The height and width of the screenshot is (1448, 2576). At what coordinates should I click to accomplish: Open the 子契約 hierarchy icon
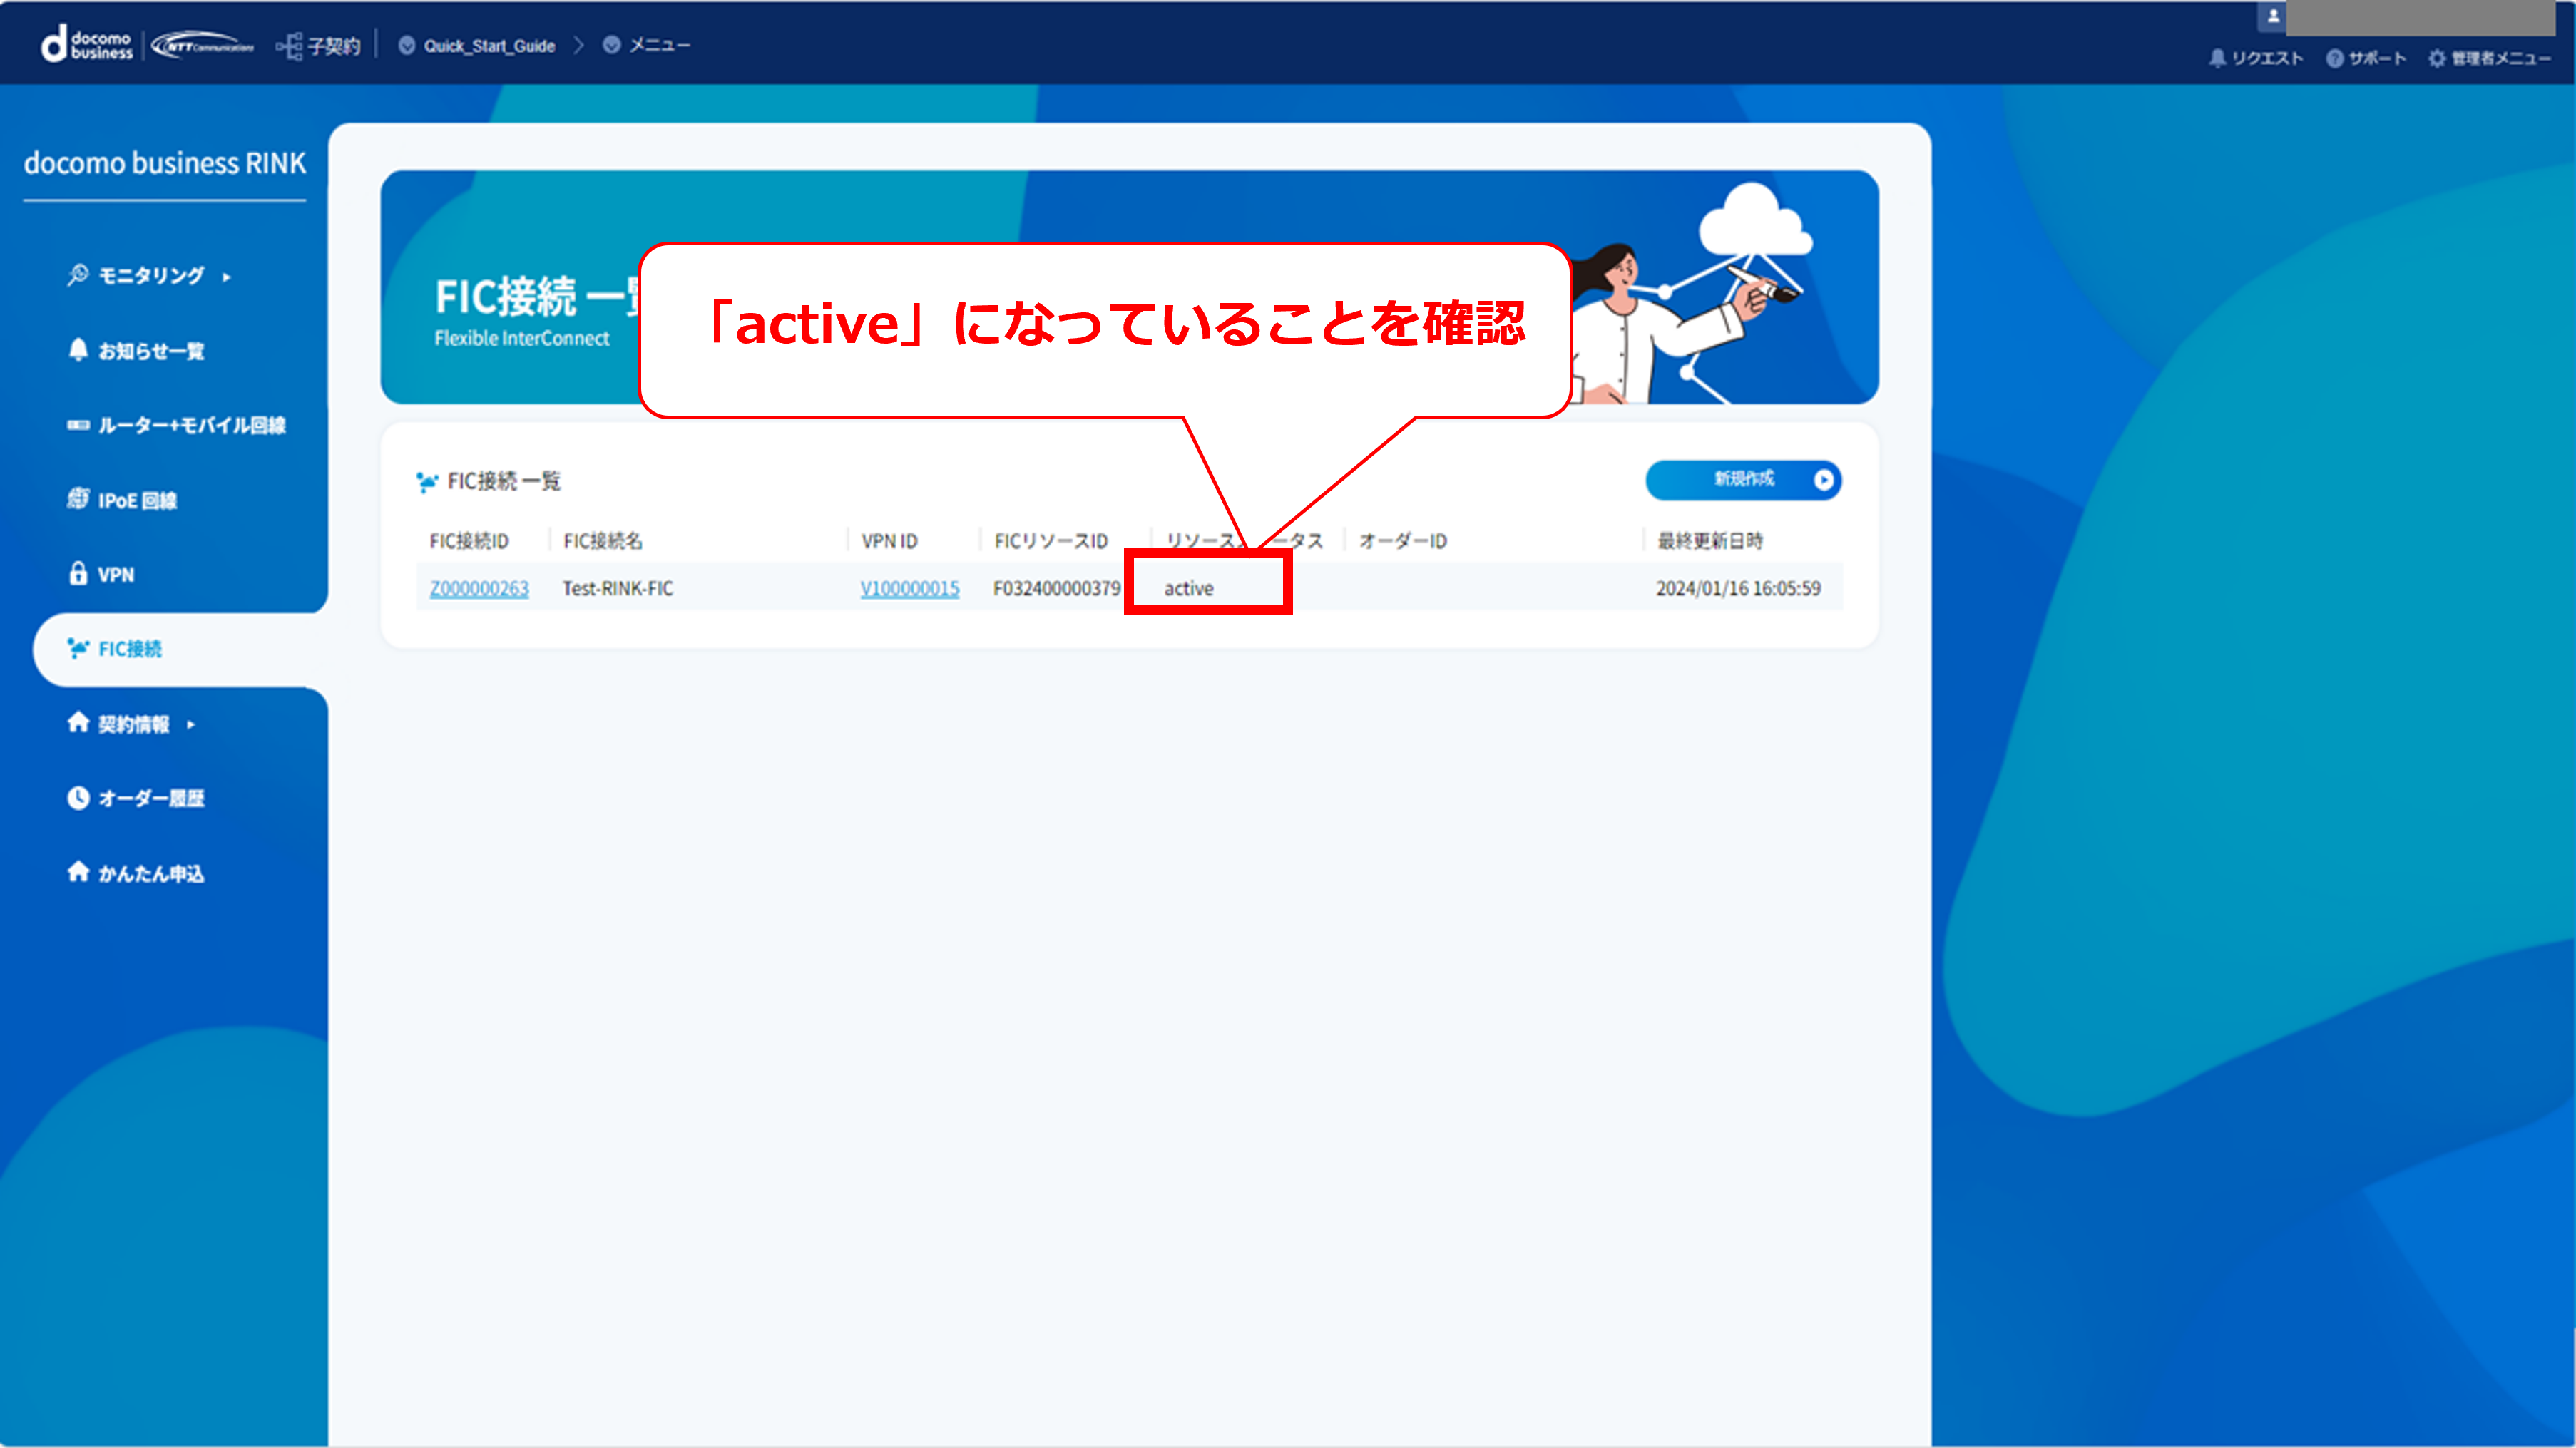[x=289, y=46]
